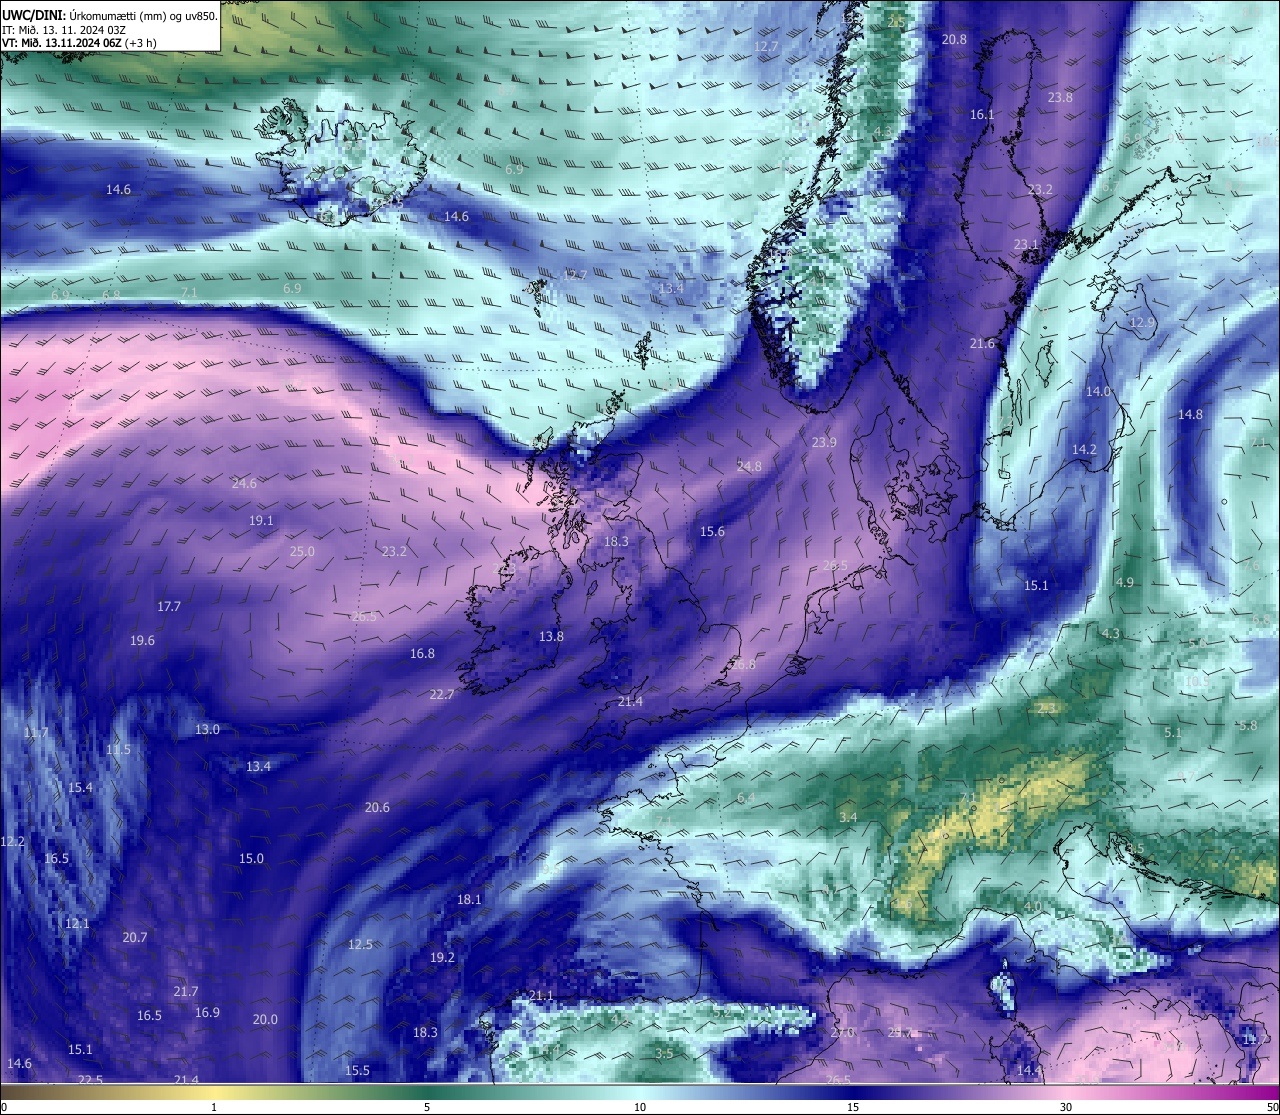Click the color scale tick labeled 5
The height and width of the screenshot is (1115, 1280).
click(x=427, y=1107)
